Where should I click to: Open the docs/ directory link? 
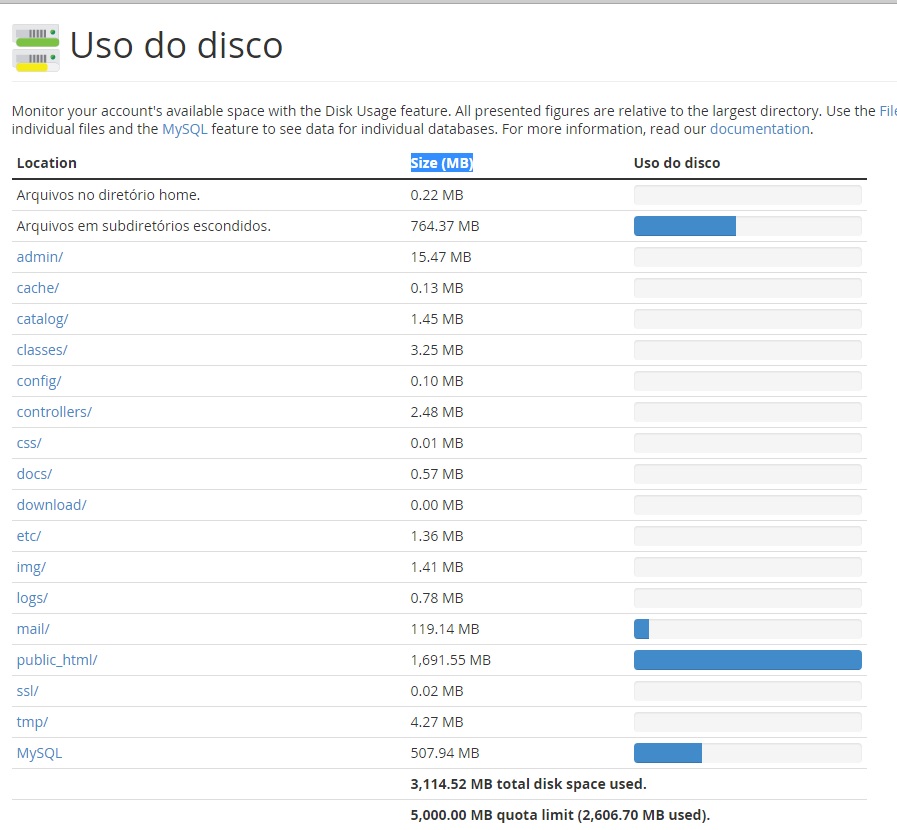point(34,474)
